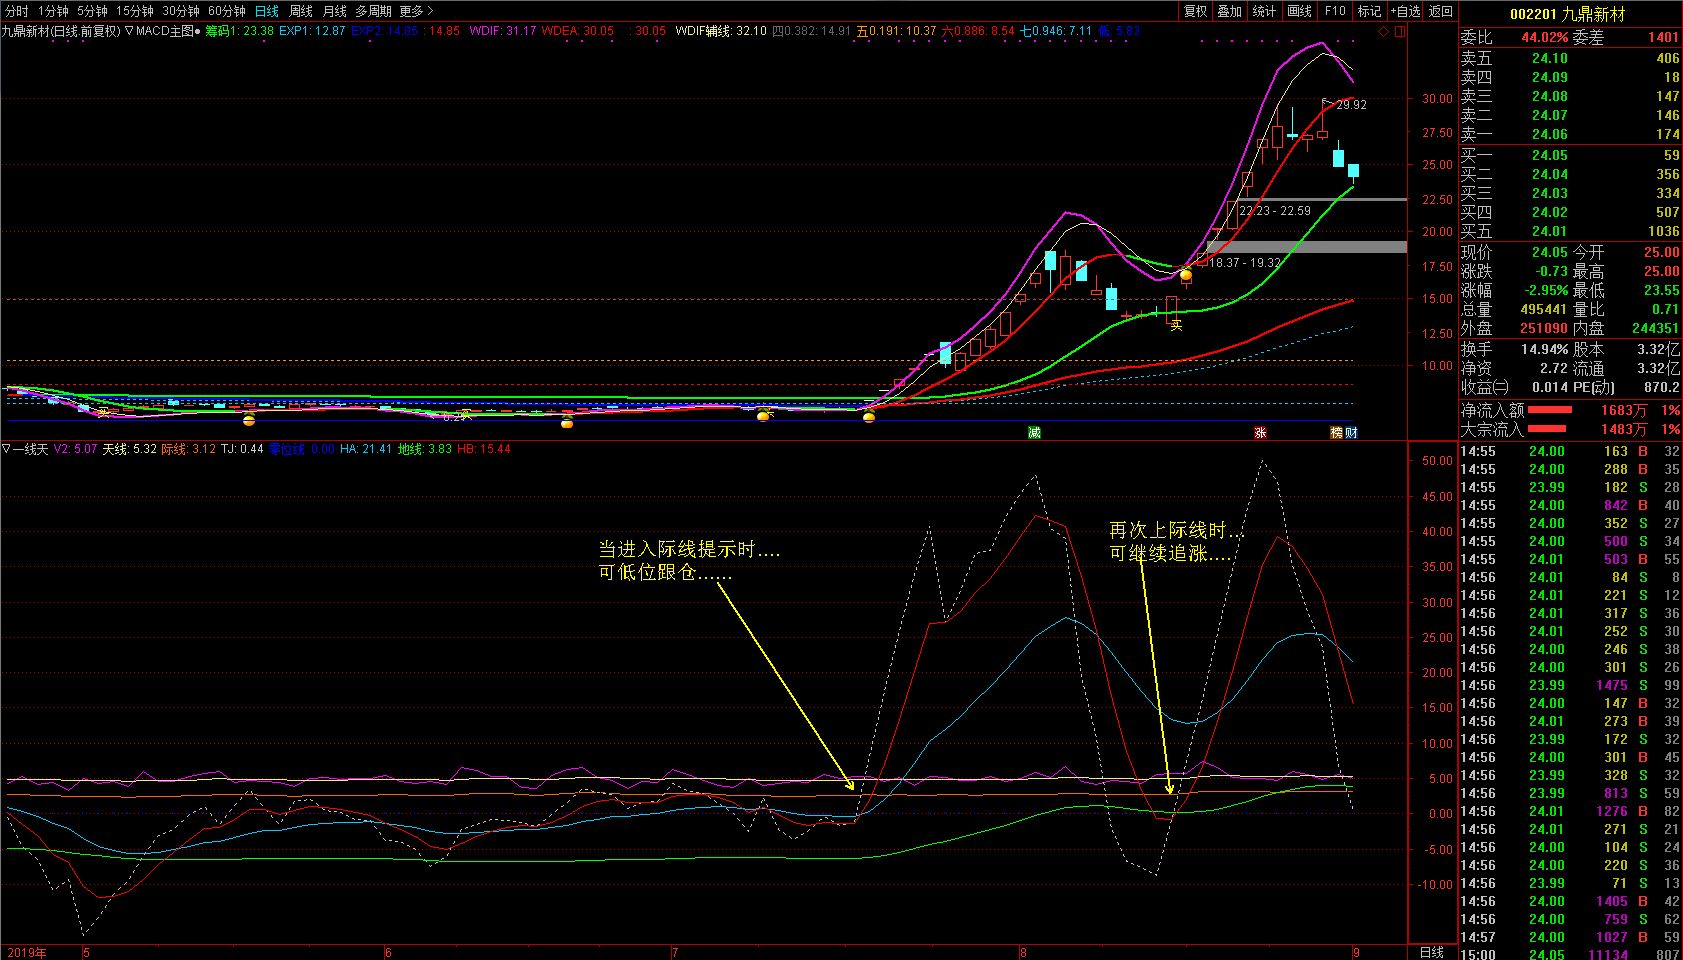1683x960 pixels.
Task: Toggle 叠加 overlay mode
Action: pyautogui.click(x=1229, y=11)
